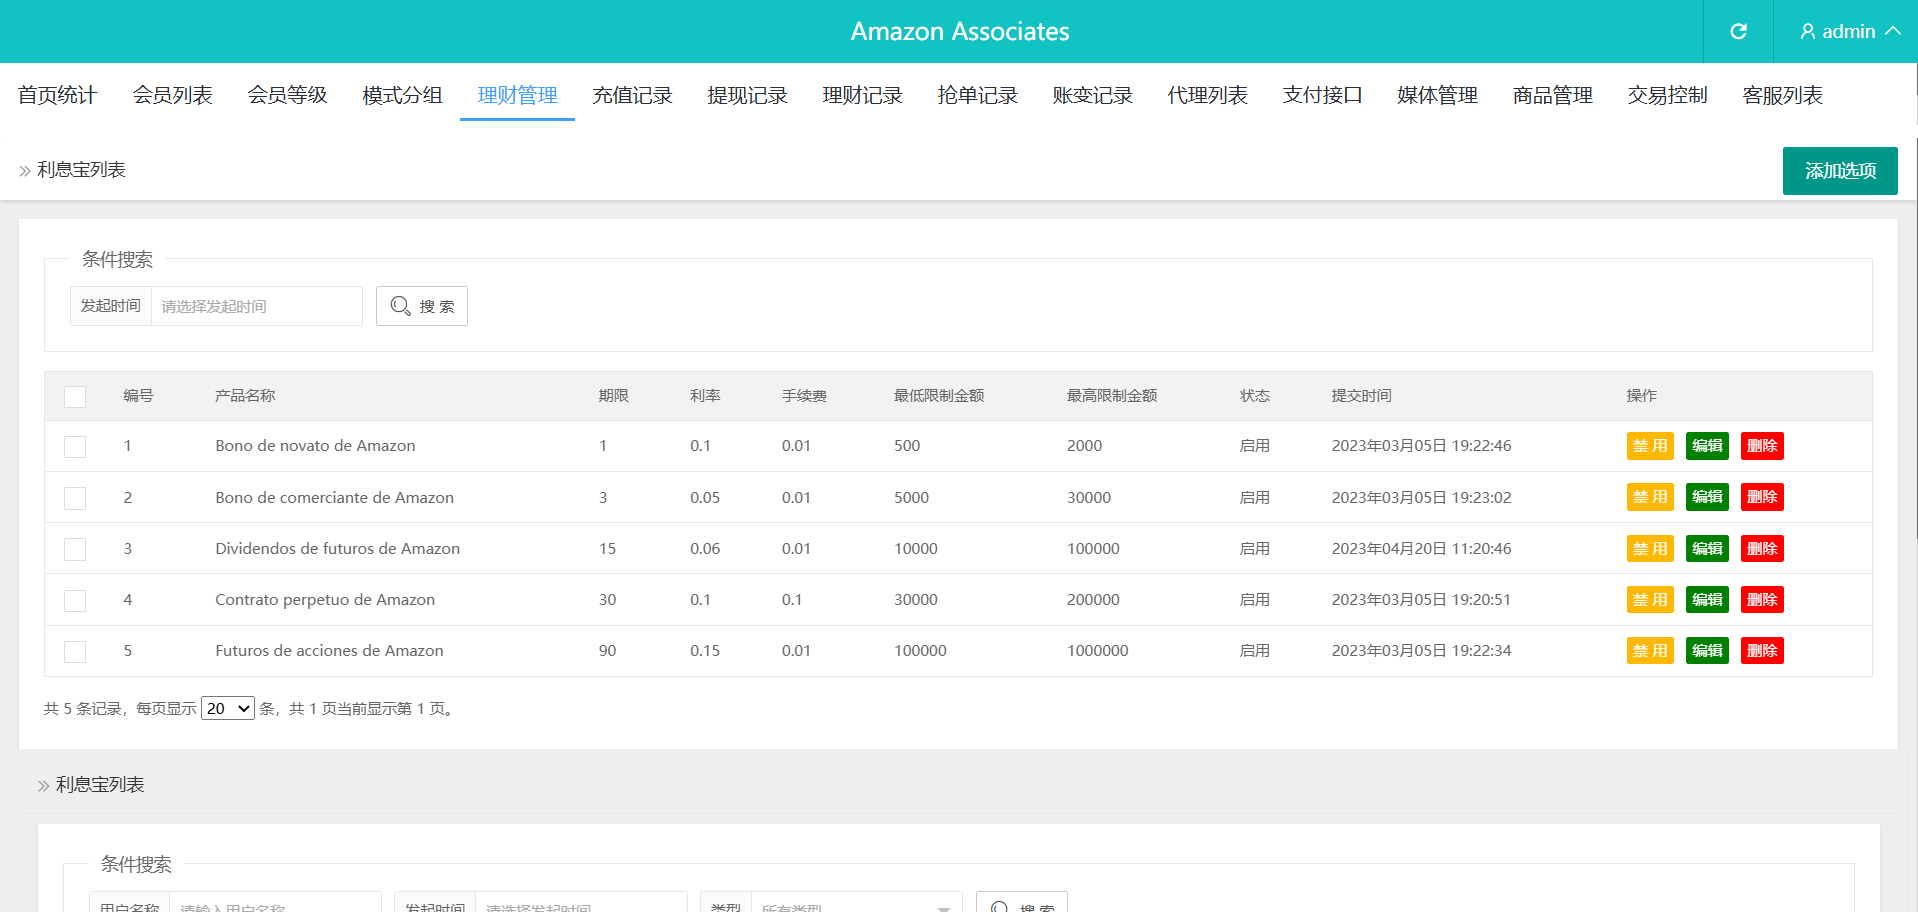Click the magnifier icon in search button

click(x=400, y=306)
